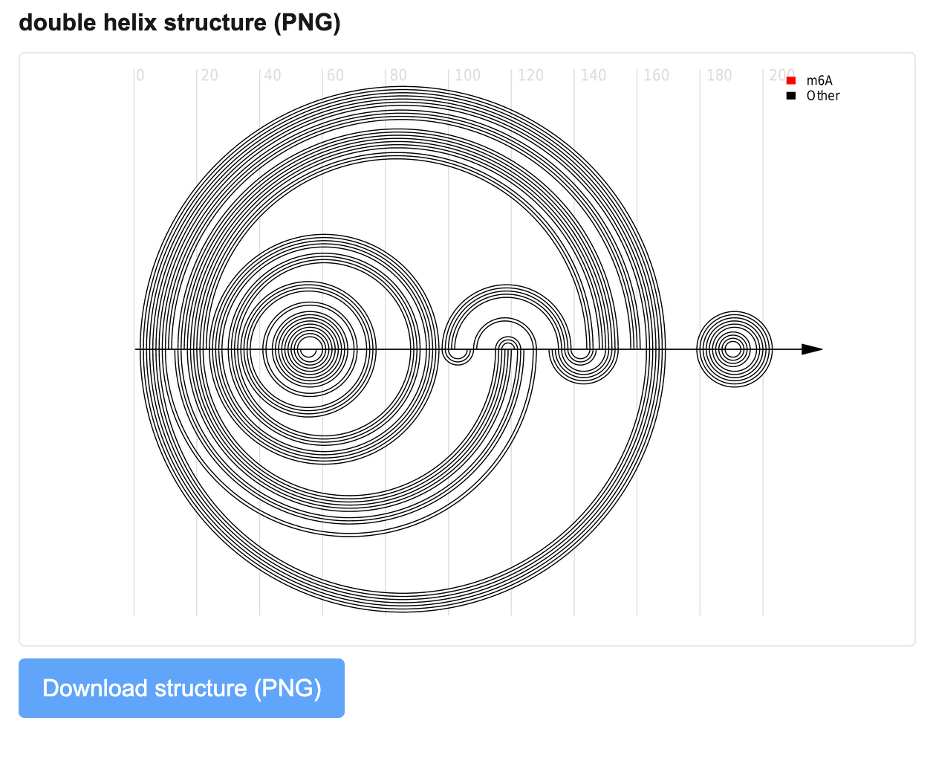Click the axis tick label 140
Viewport: 936px width, 762px height.
tap(592, 76)
